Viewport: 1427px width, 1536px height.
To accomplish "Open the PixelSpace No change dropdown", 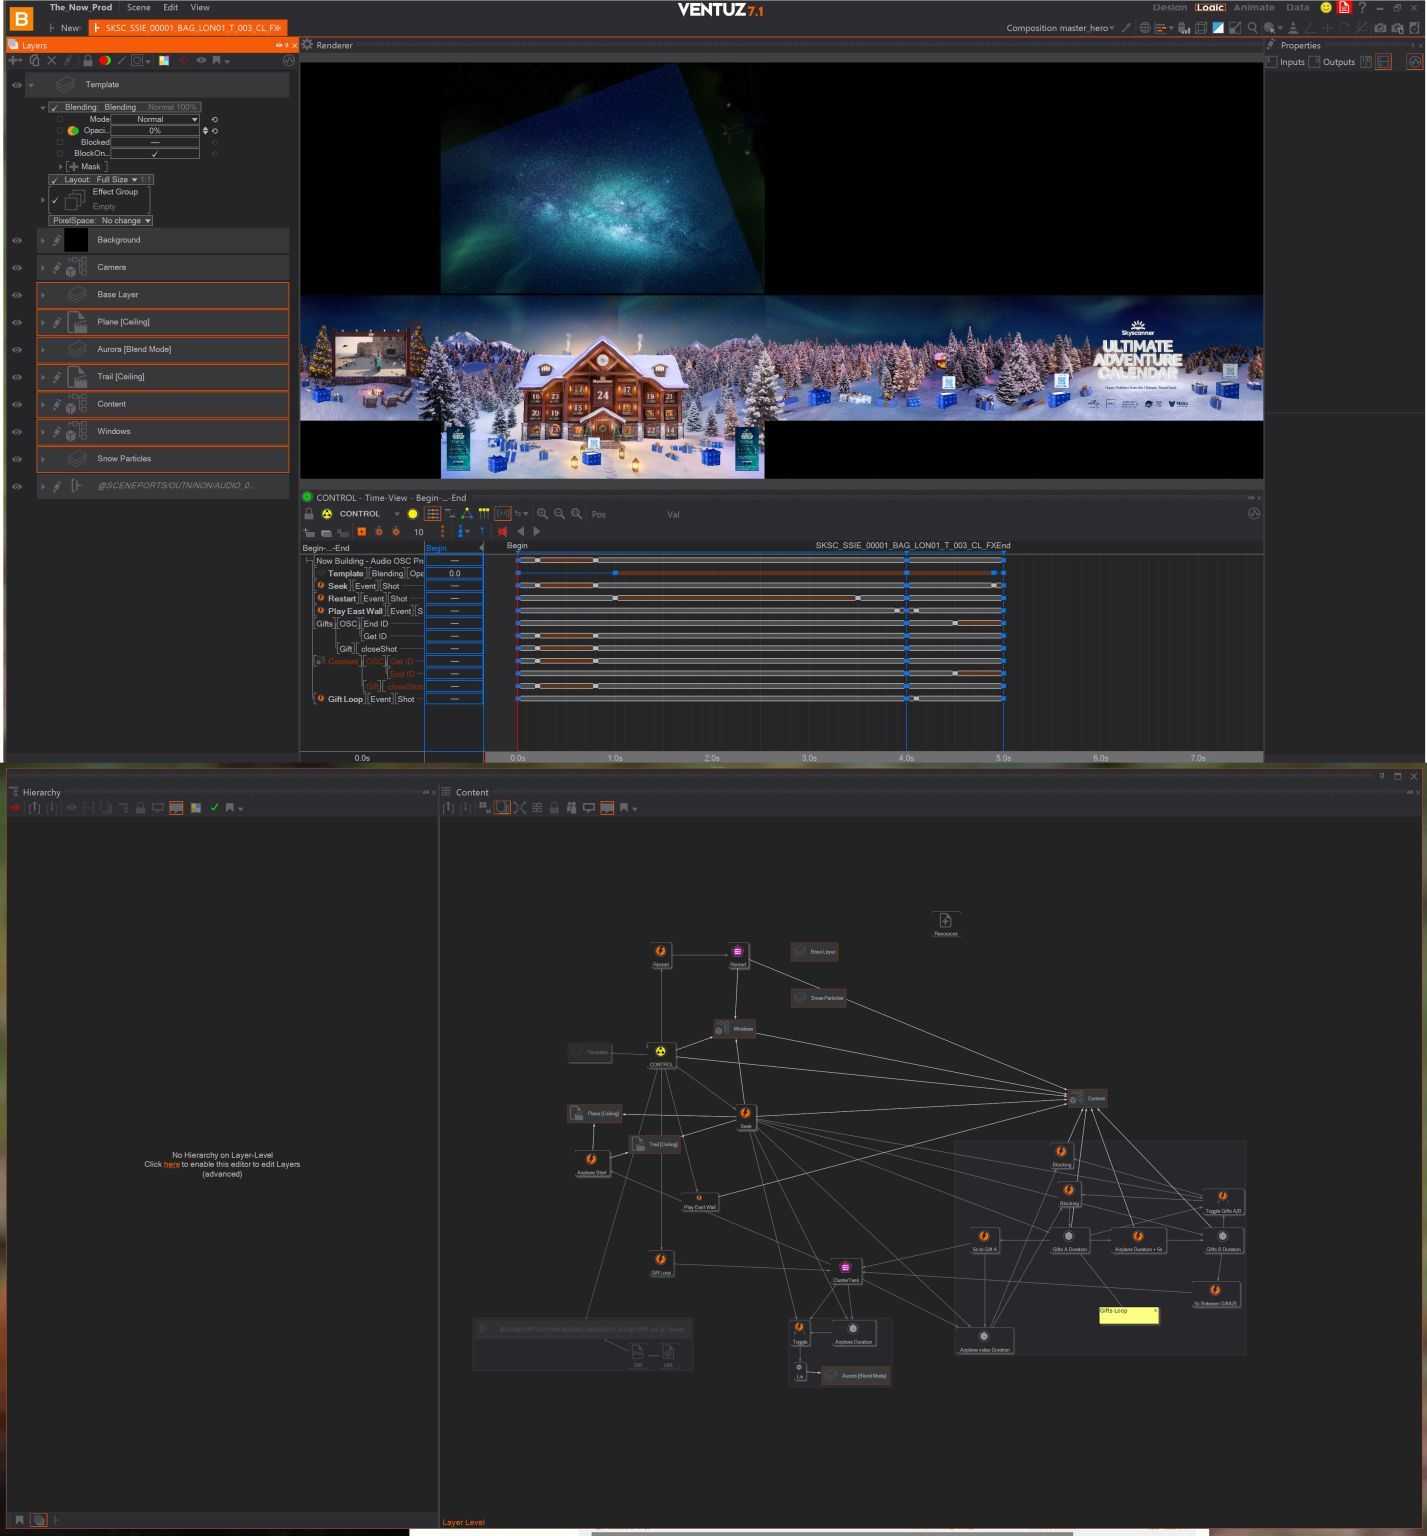I will click(x=101, y=221).
